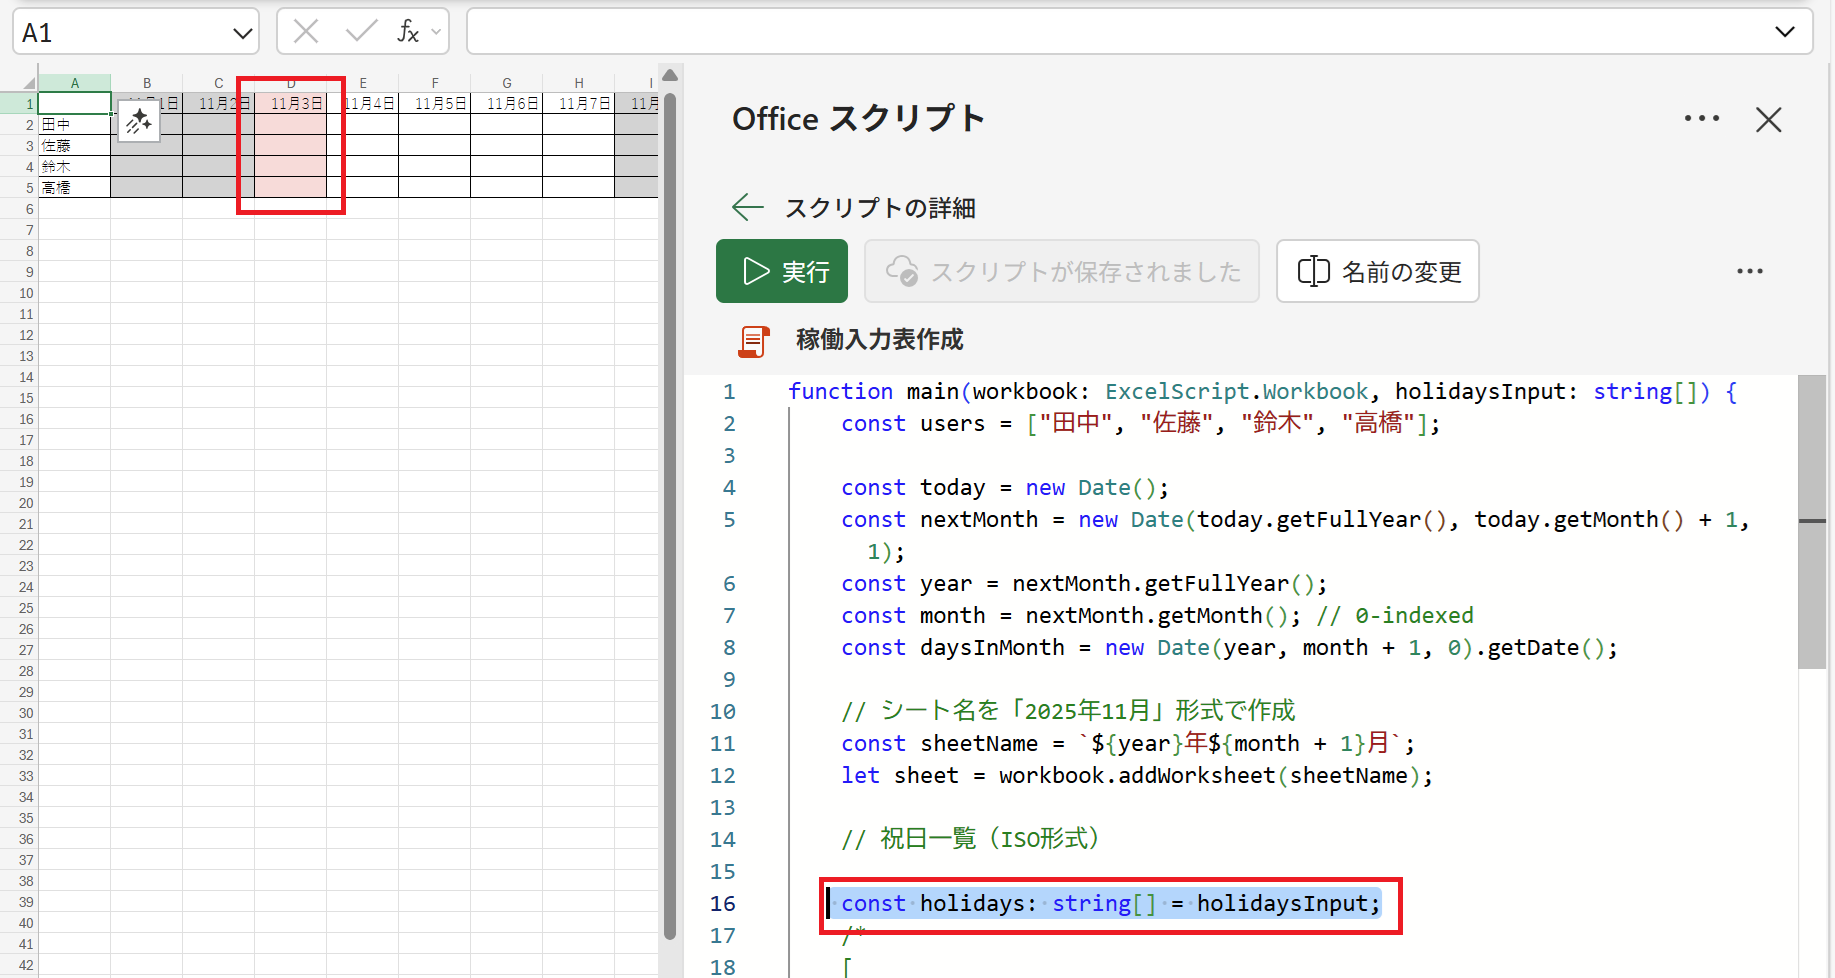Run the script with the 実行 button
The width and height of the screenshot is (1835, 978).
[782, 271]
